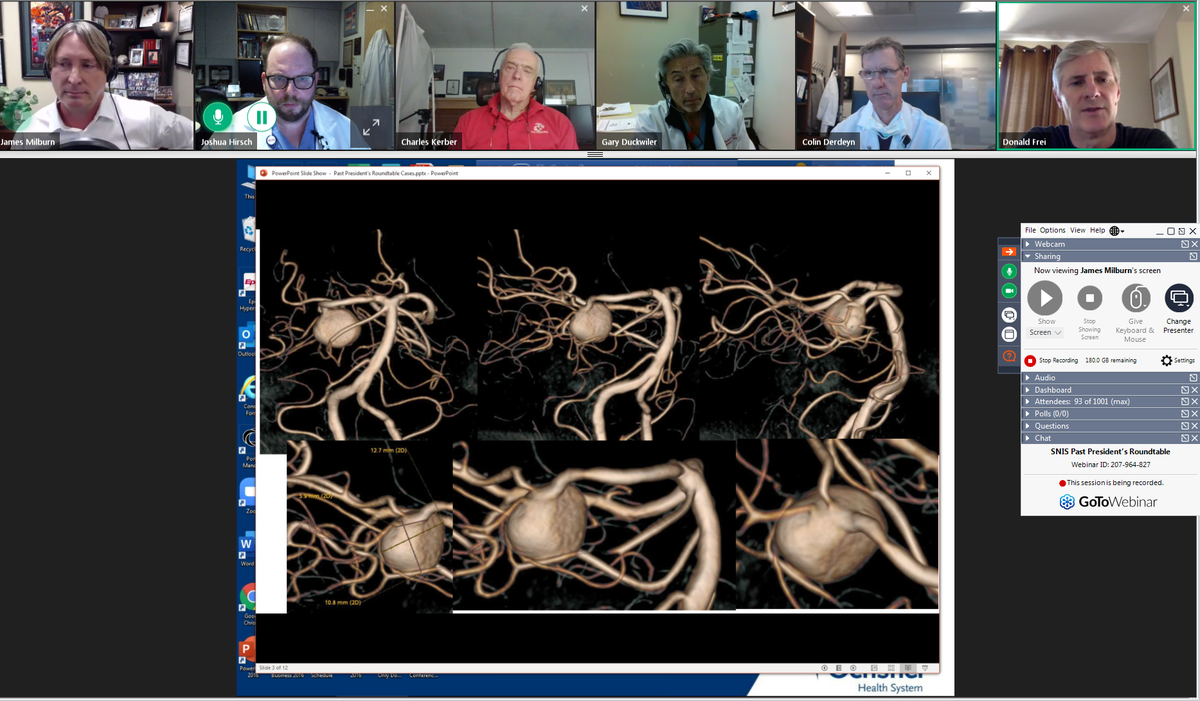Open the File menu in GoToWebinar
This screenshot has height=701, width=1200.
point(1031,230)
